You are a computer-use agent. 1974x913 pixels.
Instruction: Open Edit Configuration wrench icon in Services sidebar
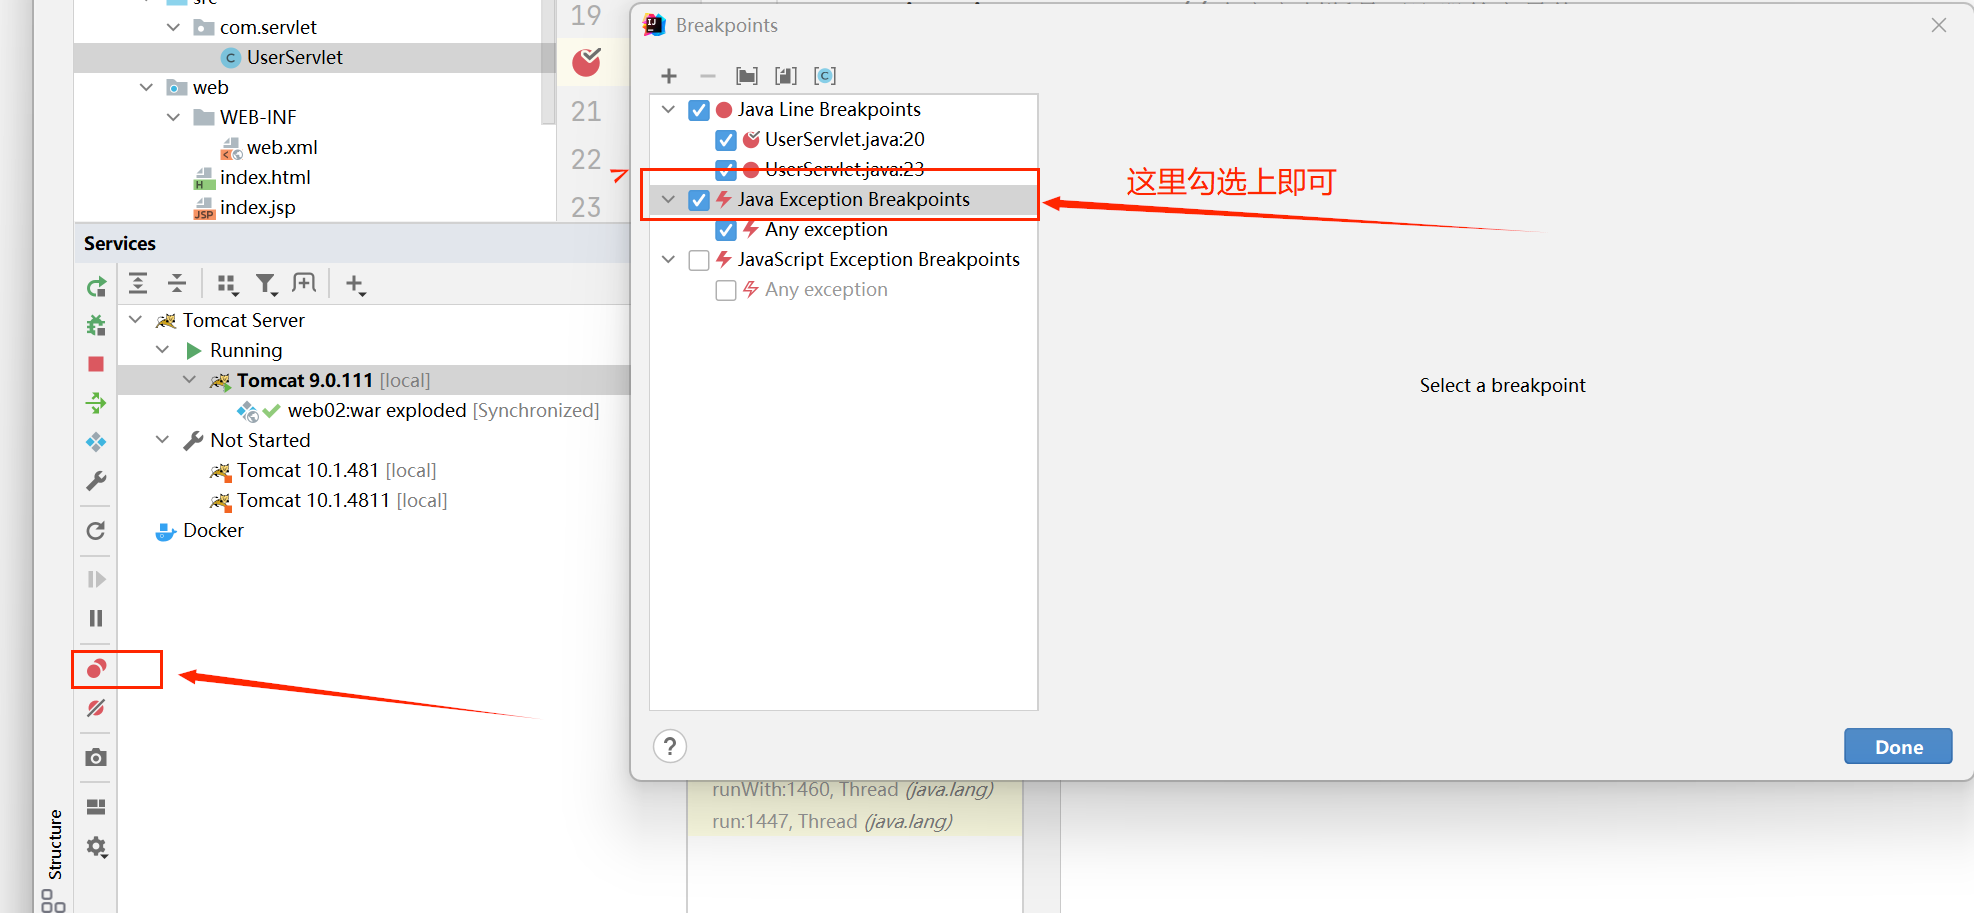(x=96, y=481)
